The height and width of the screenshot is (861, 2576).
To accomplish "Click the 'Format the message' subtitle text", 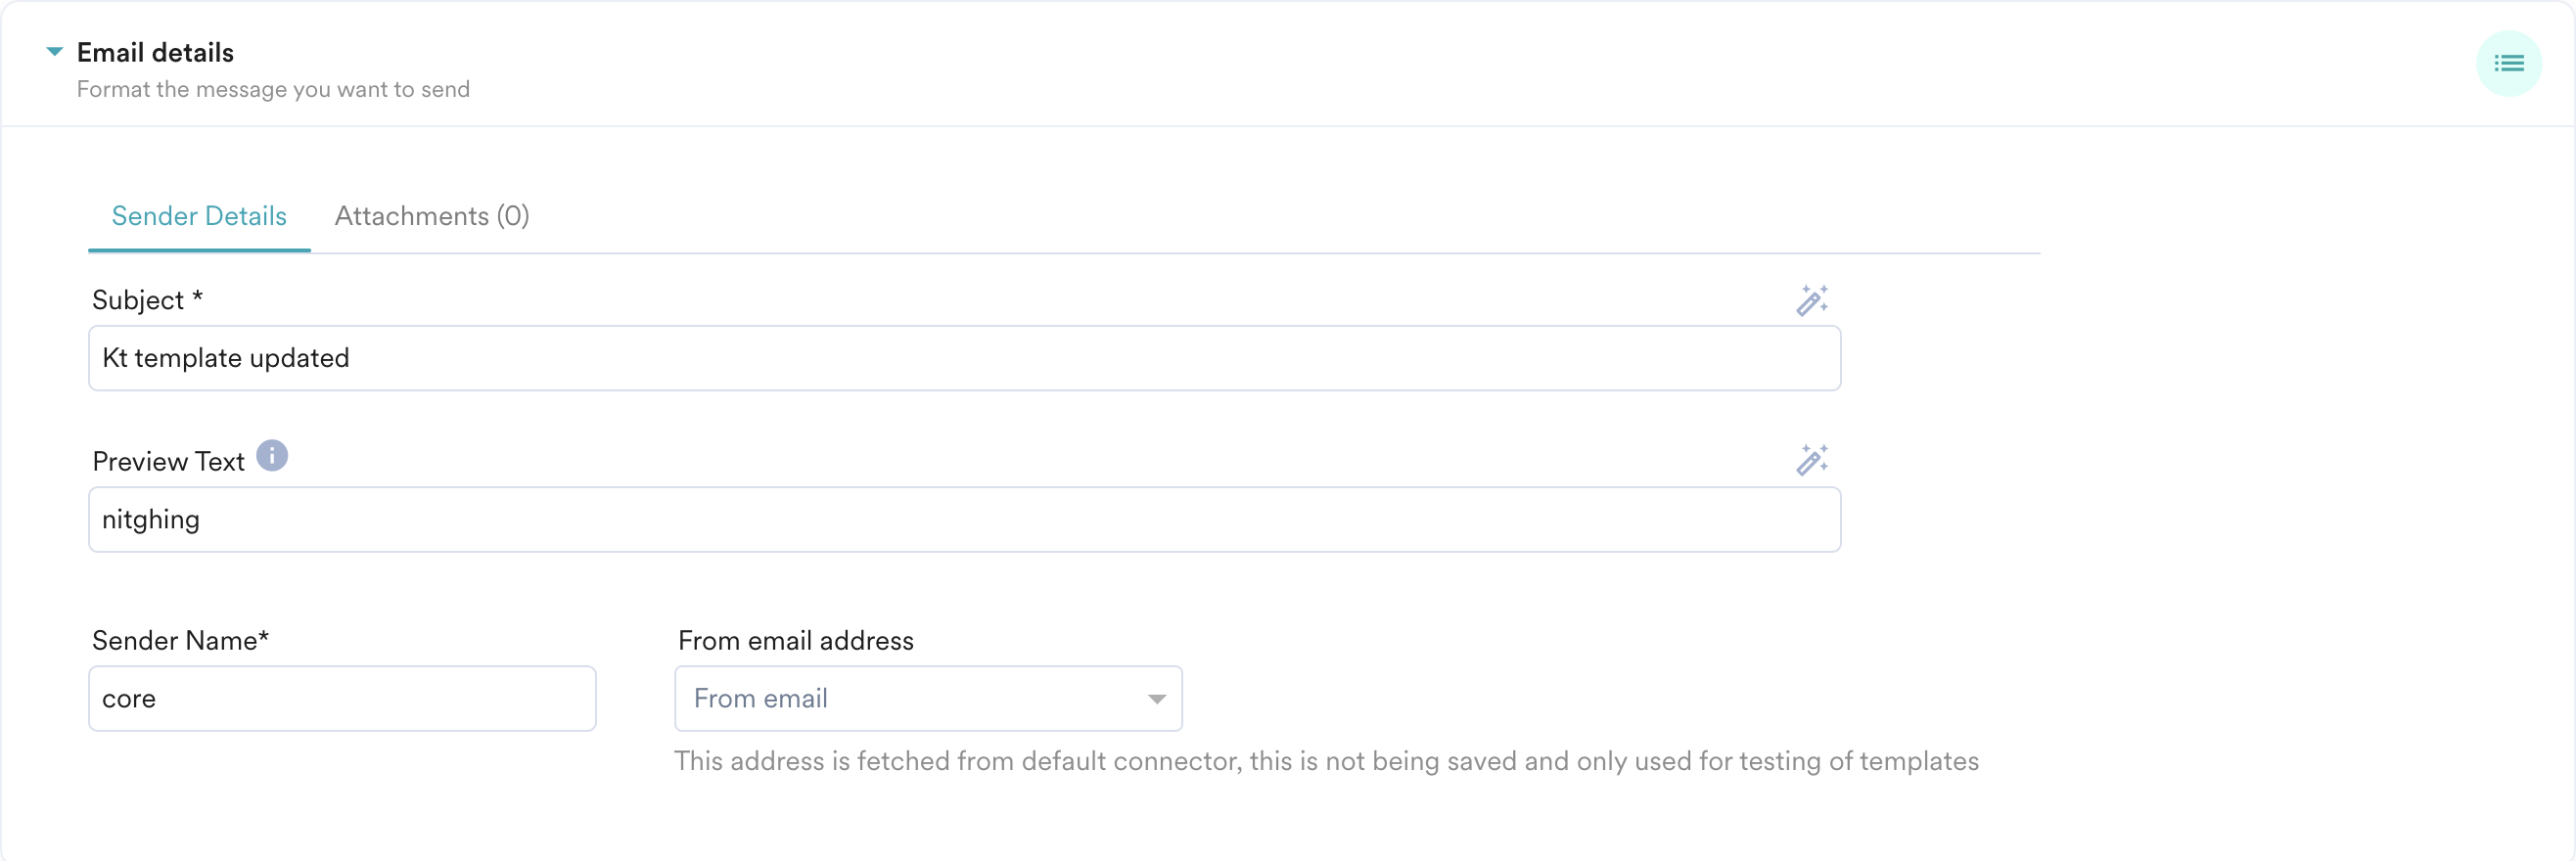I will pyautogui.click(x=273, y=89).
